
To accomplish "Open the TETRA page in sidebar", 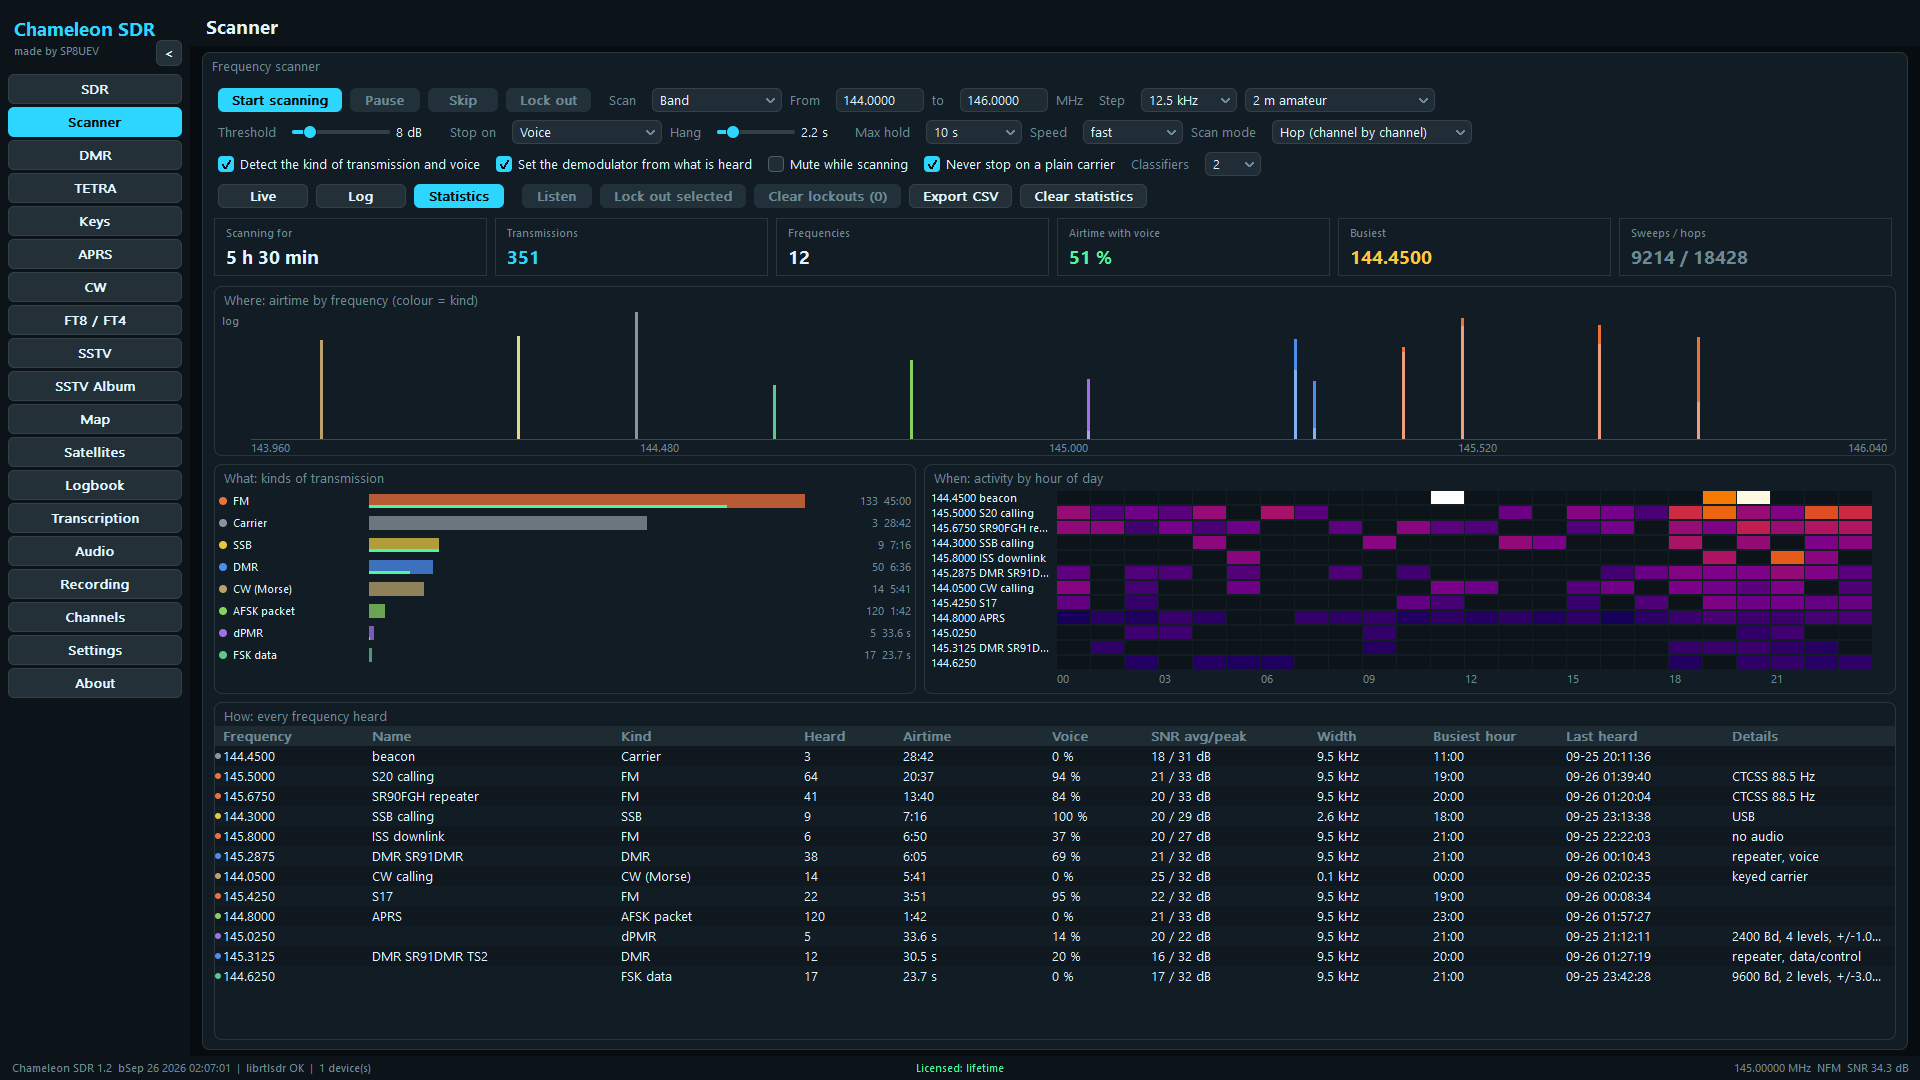I will click(x=95, y=188).
